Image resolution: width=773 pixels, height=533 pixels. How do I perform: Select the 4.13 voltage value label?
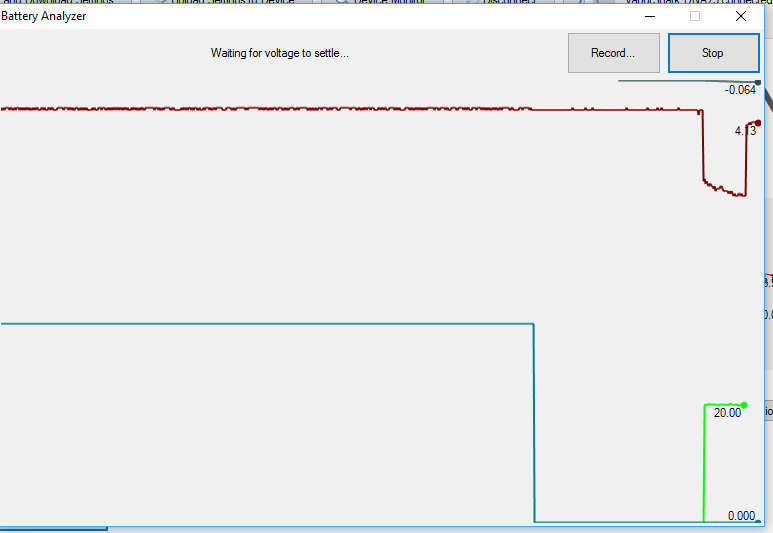pos(745,131)
